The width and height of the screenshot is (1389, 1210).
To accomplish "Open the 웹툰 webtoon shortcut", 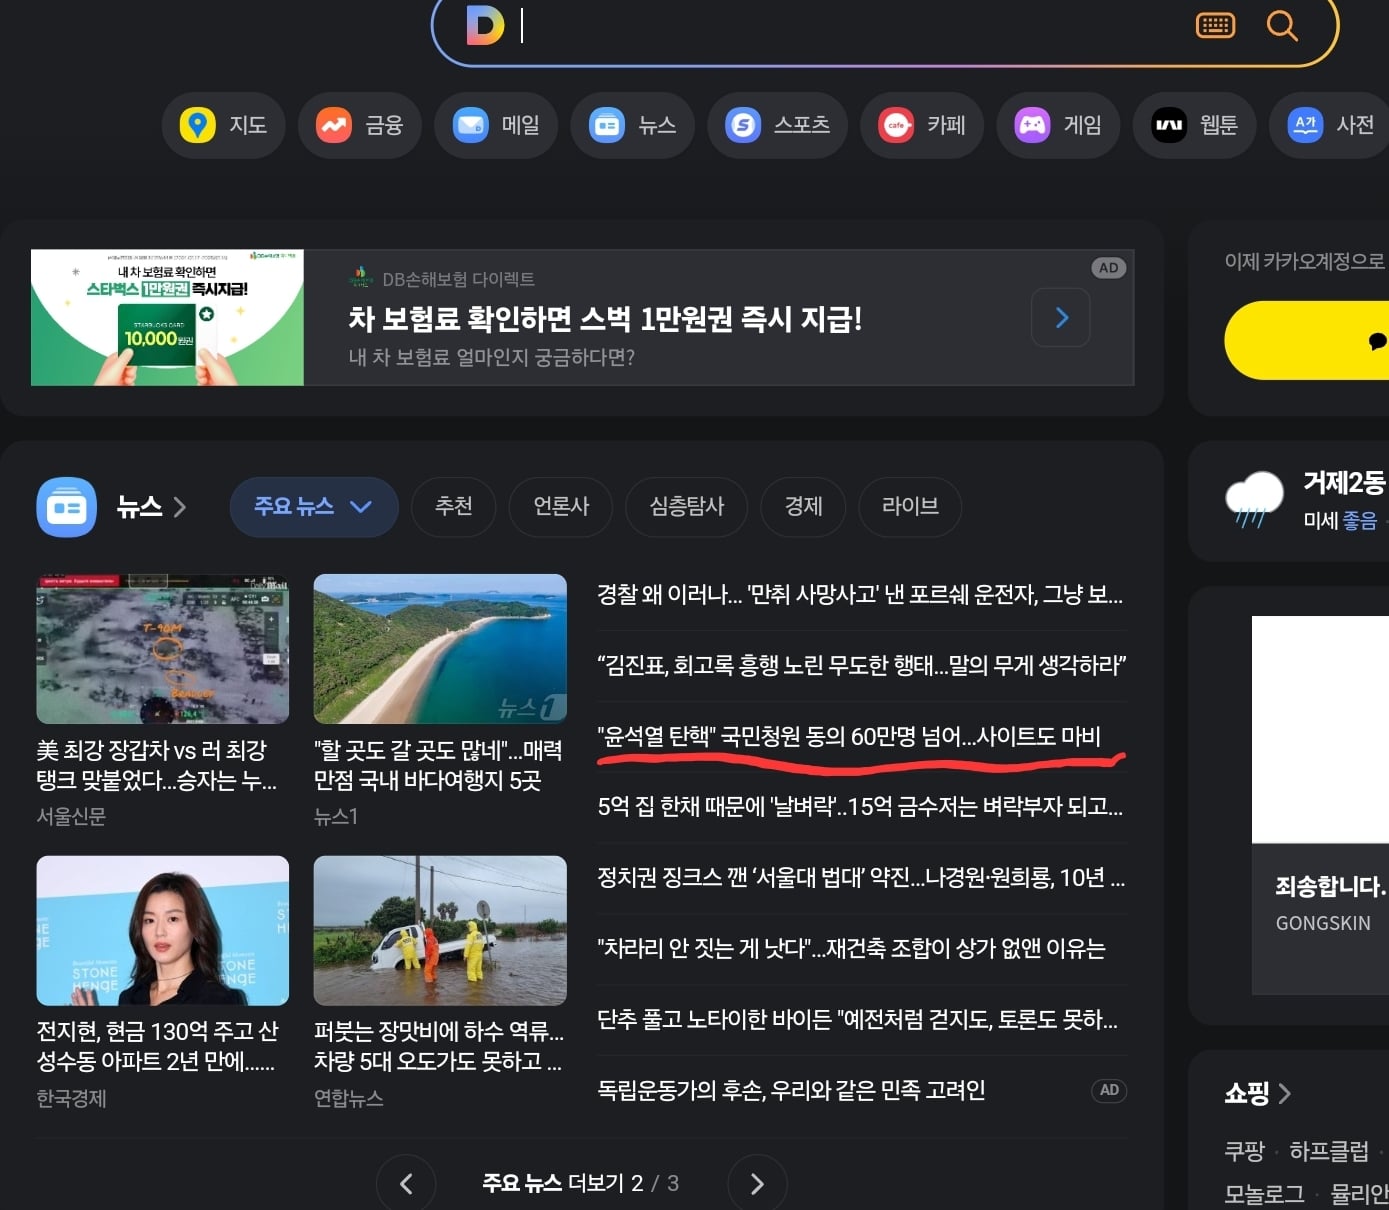I will tap(1194, 125).
